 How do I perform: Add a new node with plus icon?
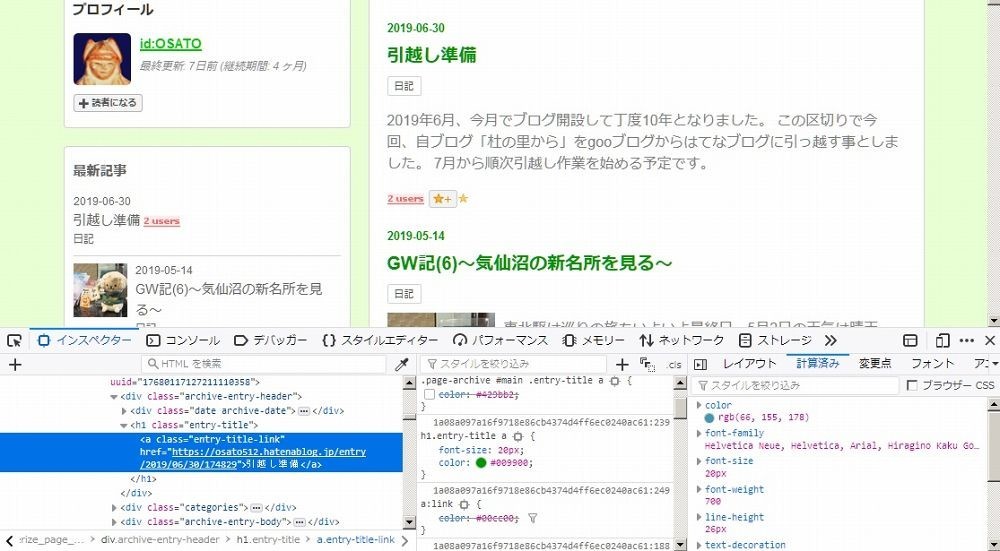pos(15,364)
